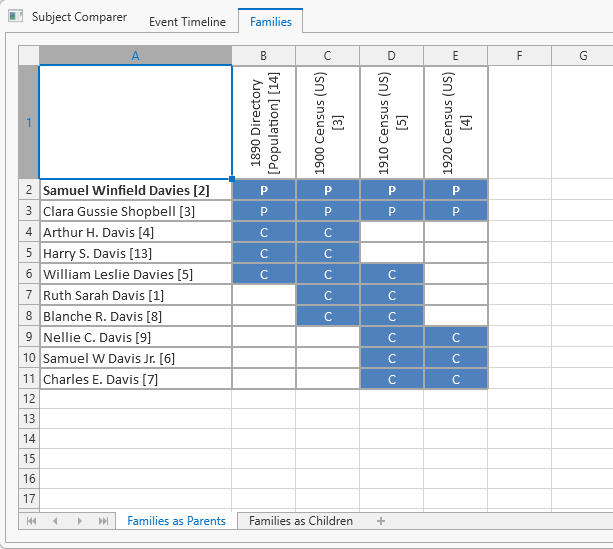Click 1920 Census P cell for Samuel Winfield

point(455,190)
